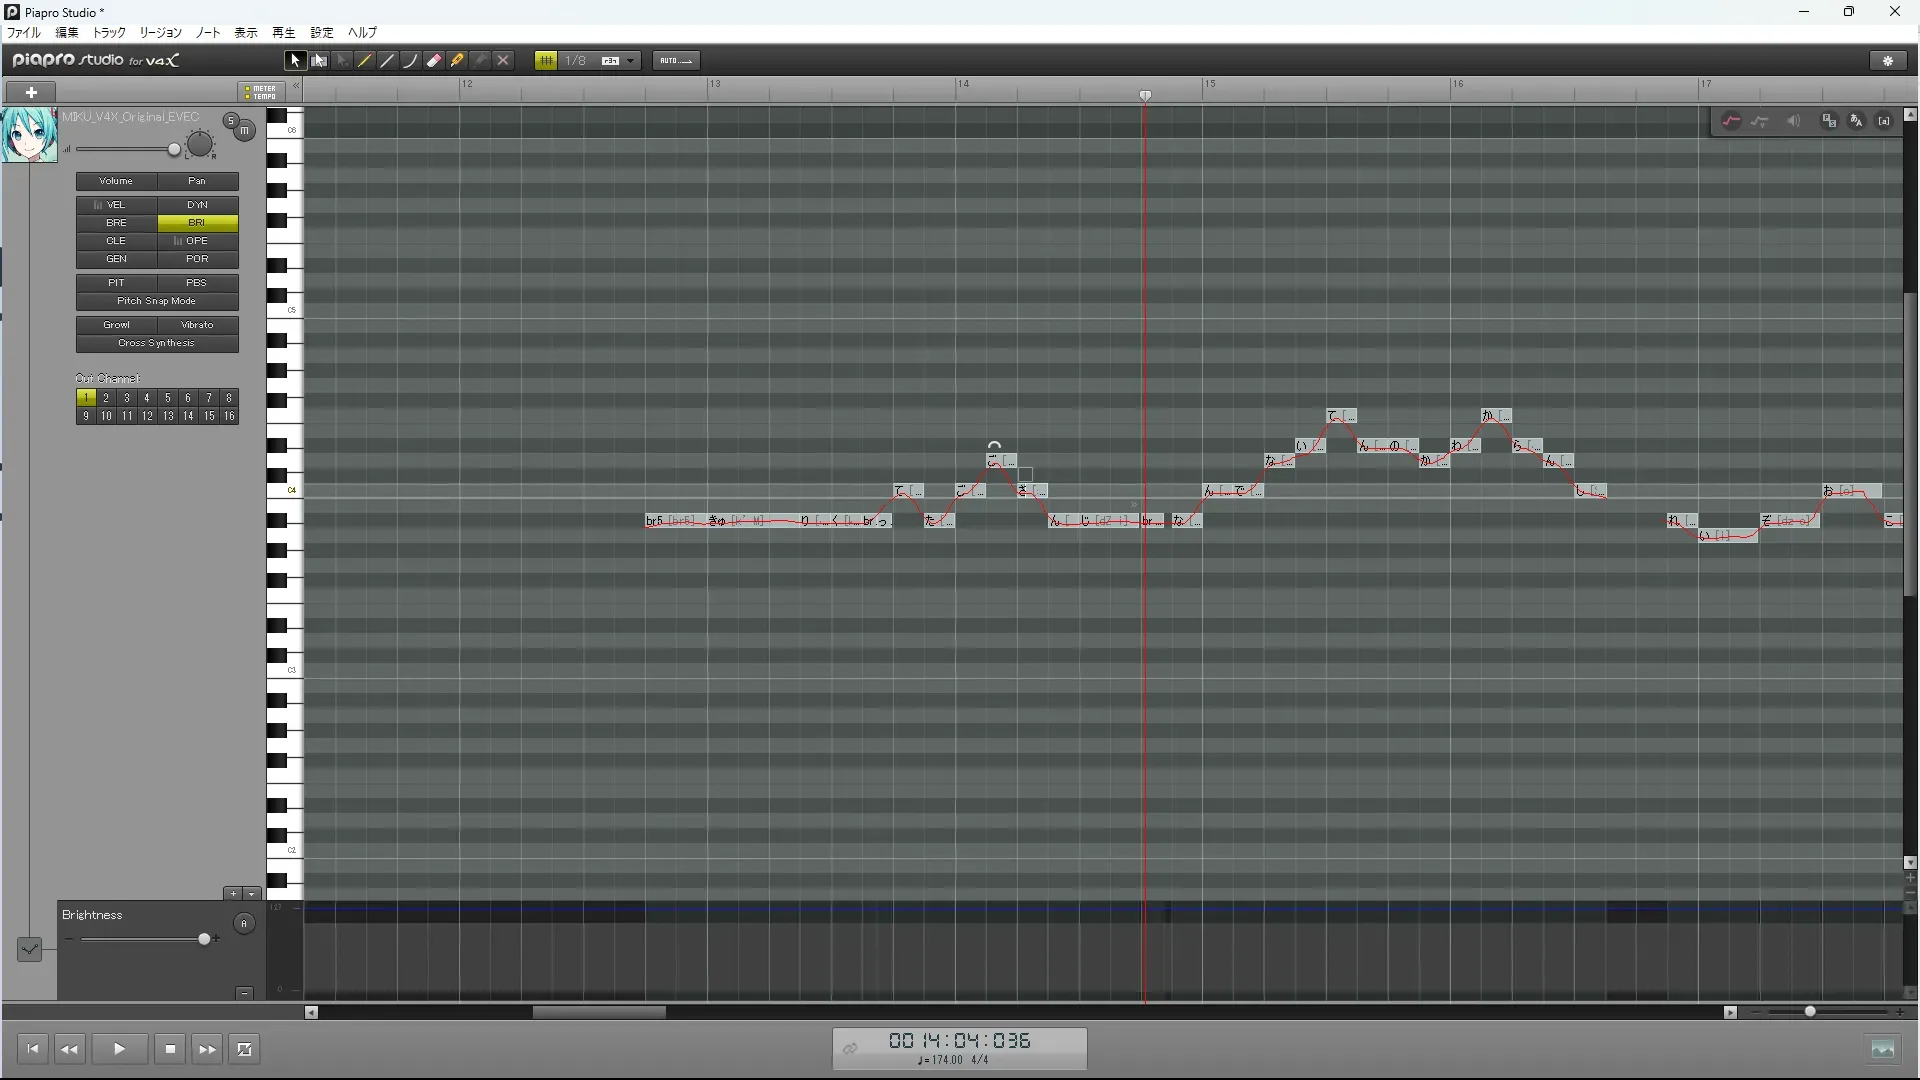
Task: Select the arrow pointer tool
Action: point(295,61)
